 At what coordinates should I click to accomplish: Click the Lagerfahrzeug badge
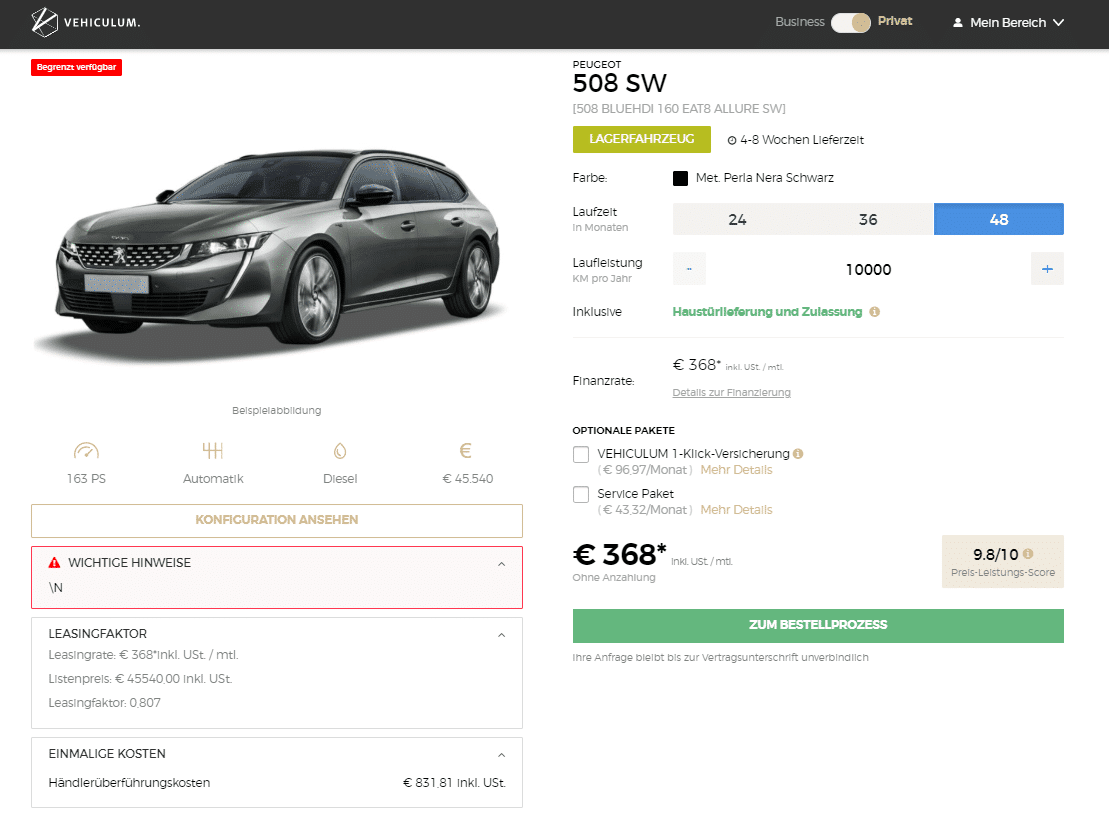pyautogui.click(x=641, y=139)
